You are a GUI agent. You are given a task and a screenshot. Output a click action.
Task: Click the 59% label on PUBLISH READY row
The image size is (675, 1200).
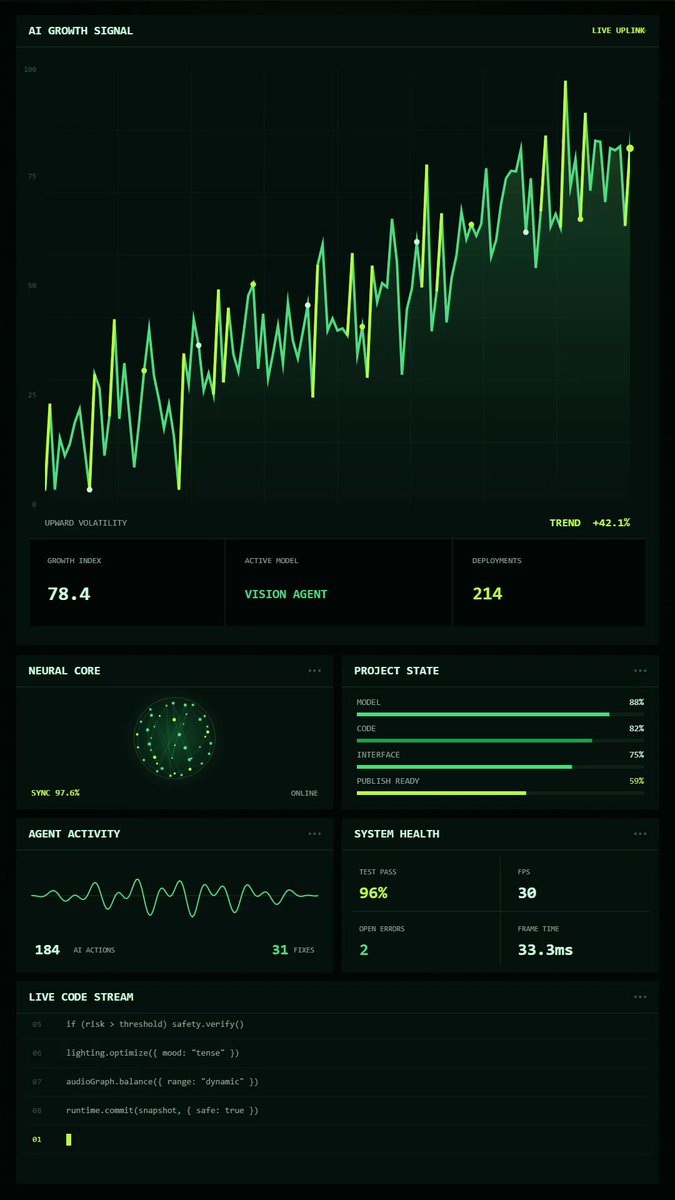click(636, 781)
